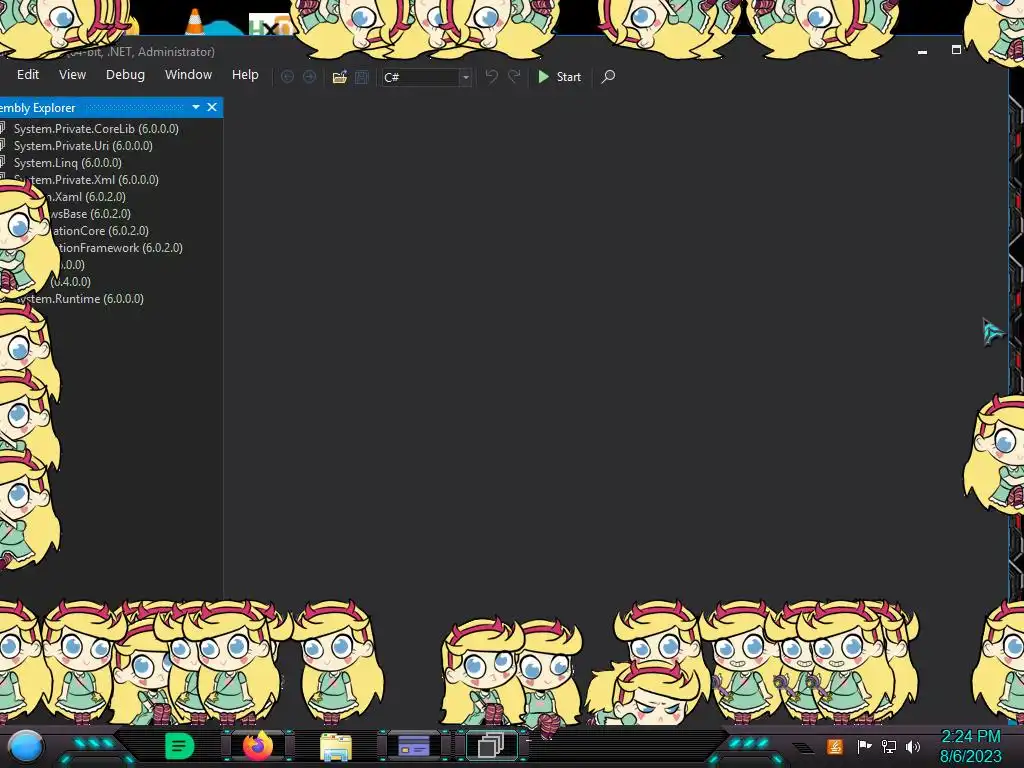This screenshot has width=1024, height=768.
Task: Select System.Linq (6.0.0.0) assembly
Action: point(67,163)
